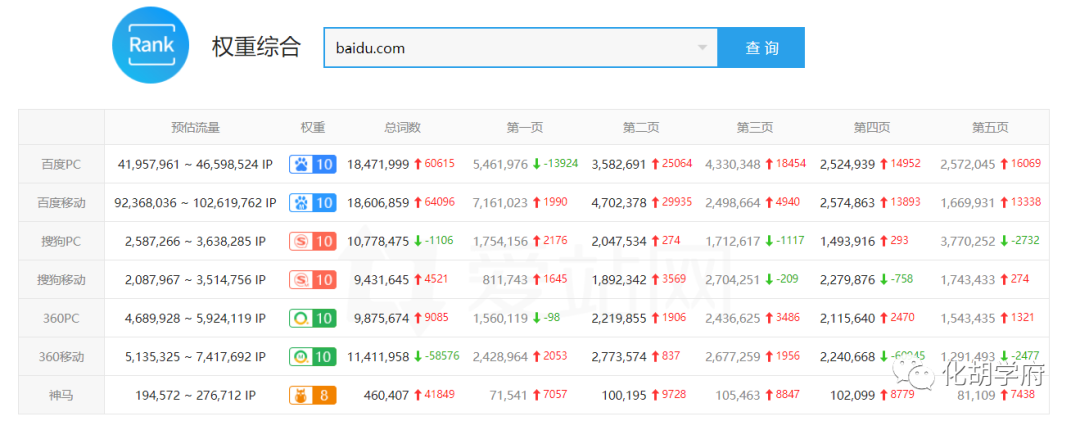This screenshot has width=1080, height=421.
Task: Click the blue Rank logo icon
Action: (x=151, y=45)
